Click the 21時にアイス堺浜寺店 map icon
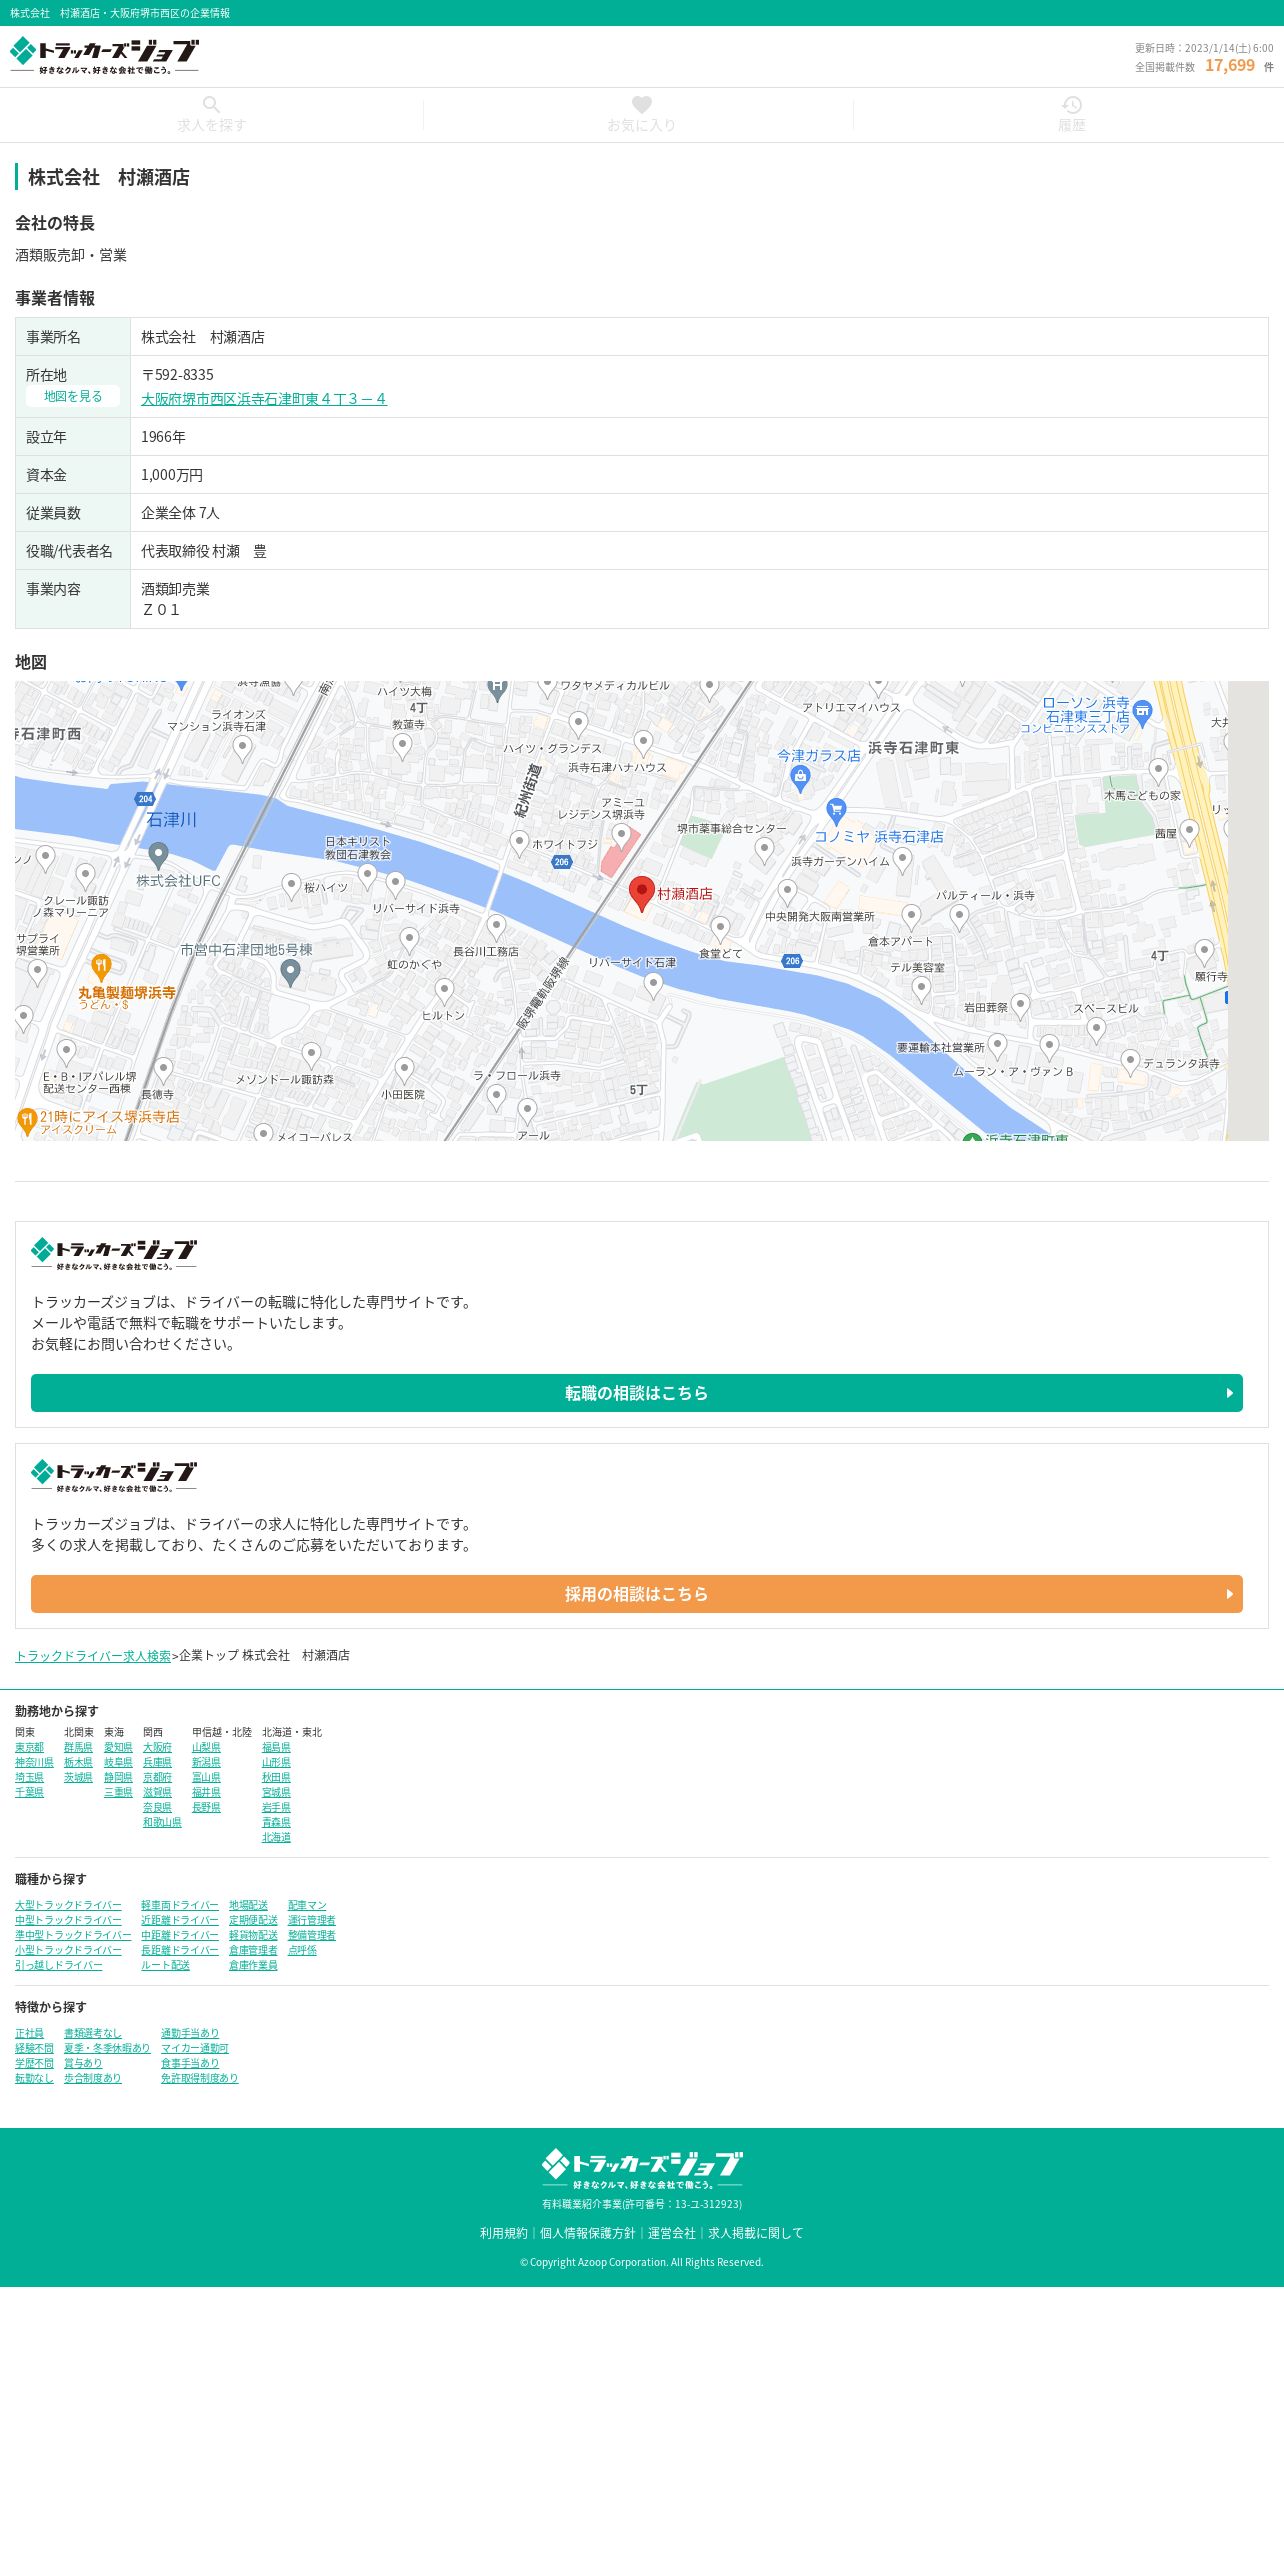This screenshot has height=2568, width=1284. pyautogui.click(x=27, y=1122)
